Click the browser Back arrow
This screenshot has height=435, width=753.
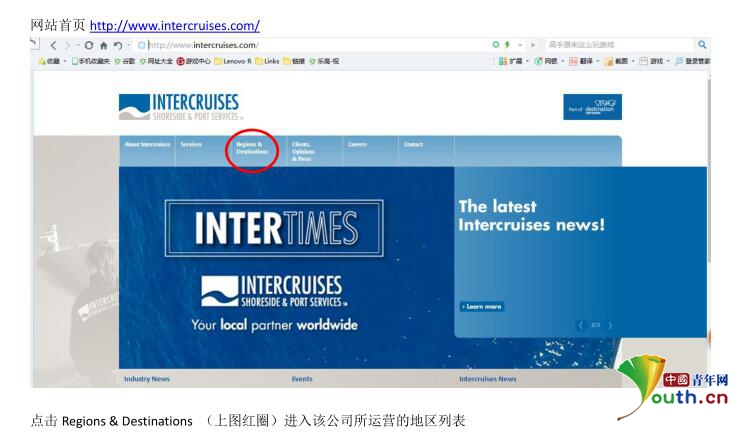coord(53,45)
